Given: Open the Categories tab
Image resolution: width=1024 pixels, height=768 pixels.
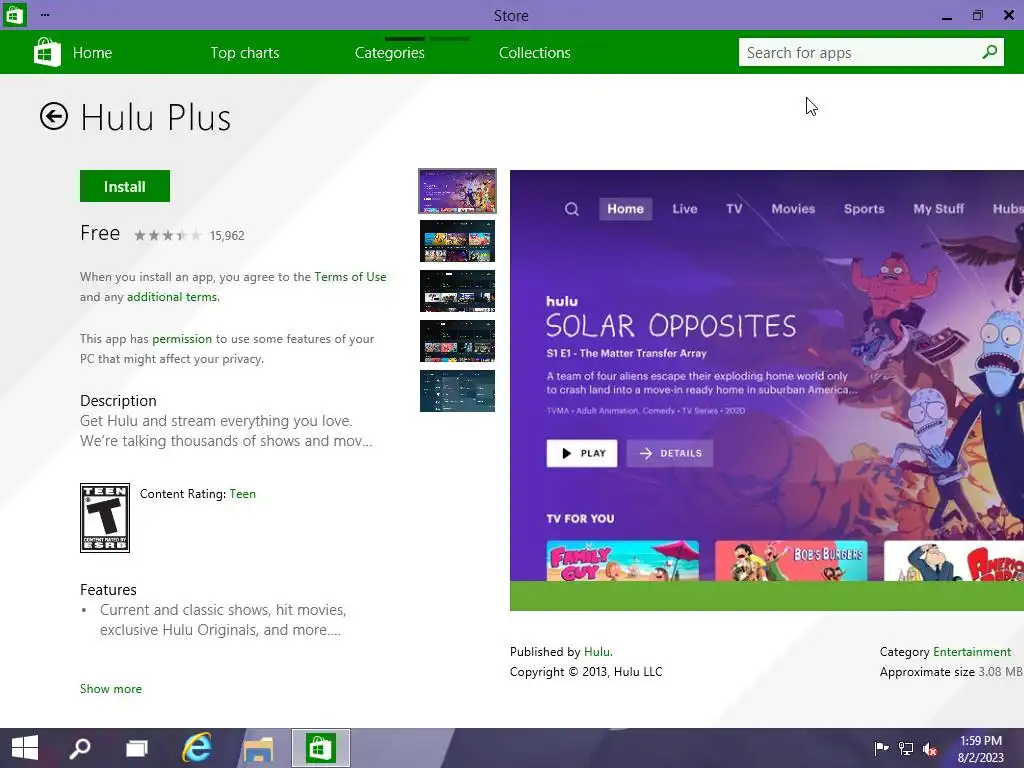Looking at the screenshot, I should point(390,53).
